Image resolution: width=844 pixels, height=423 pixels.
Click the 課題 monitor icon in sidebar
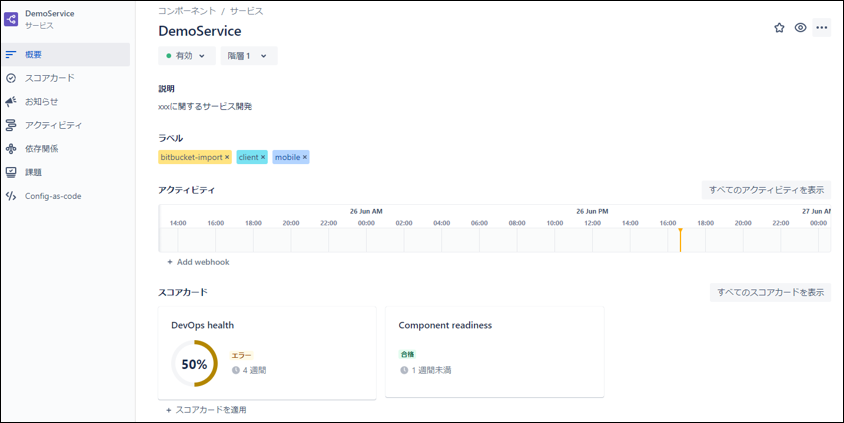(x=11, y=173)
